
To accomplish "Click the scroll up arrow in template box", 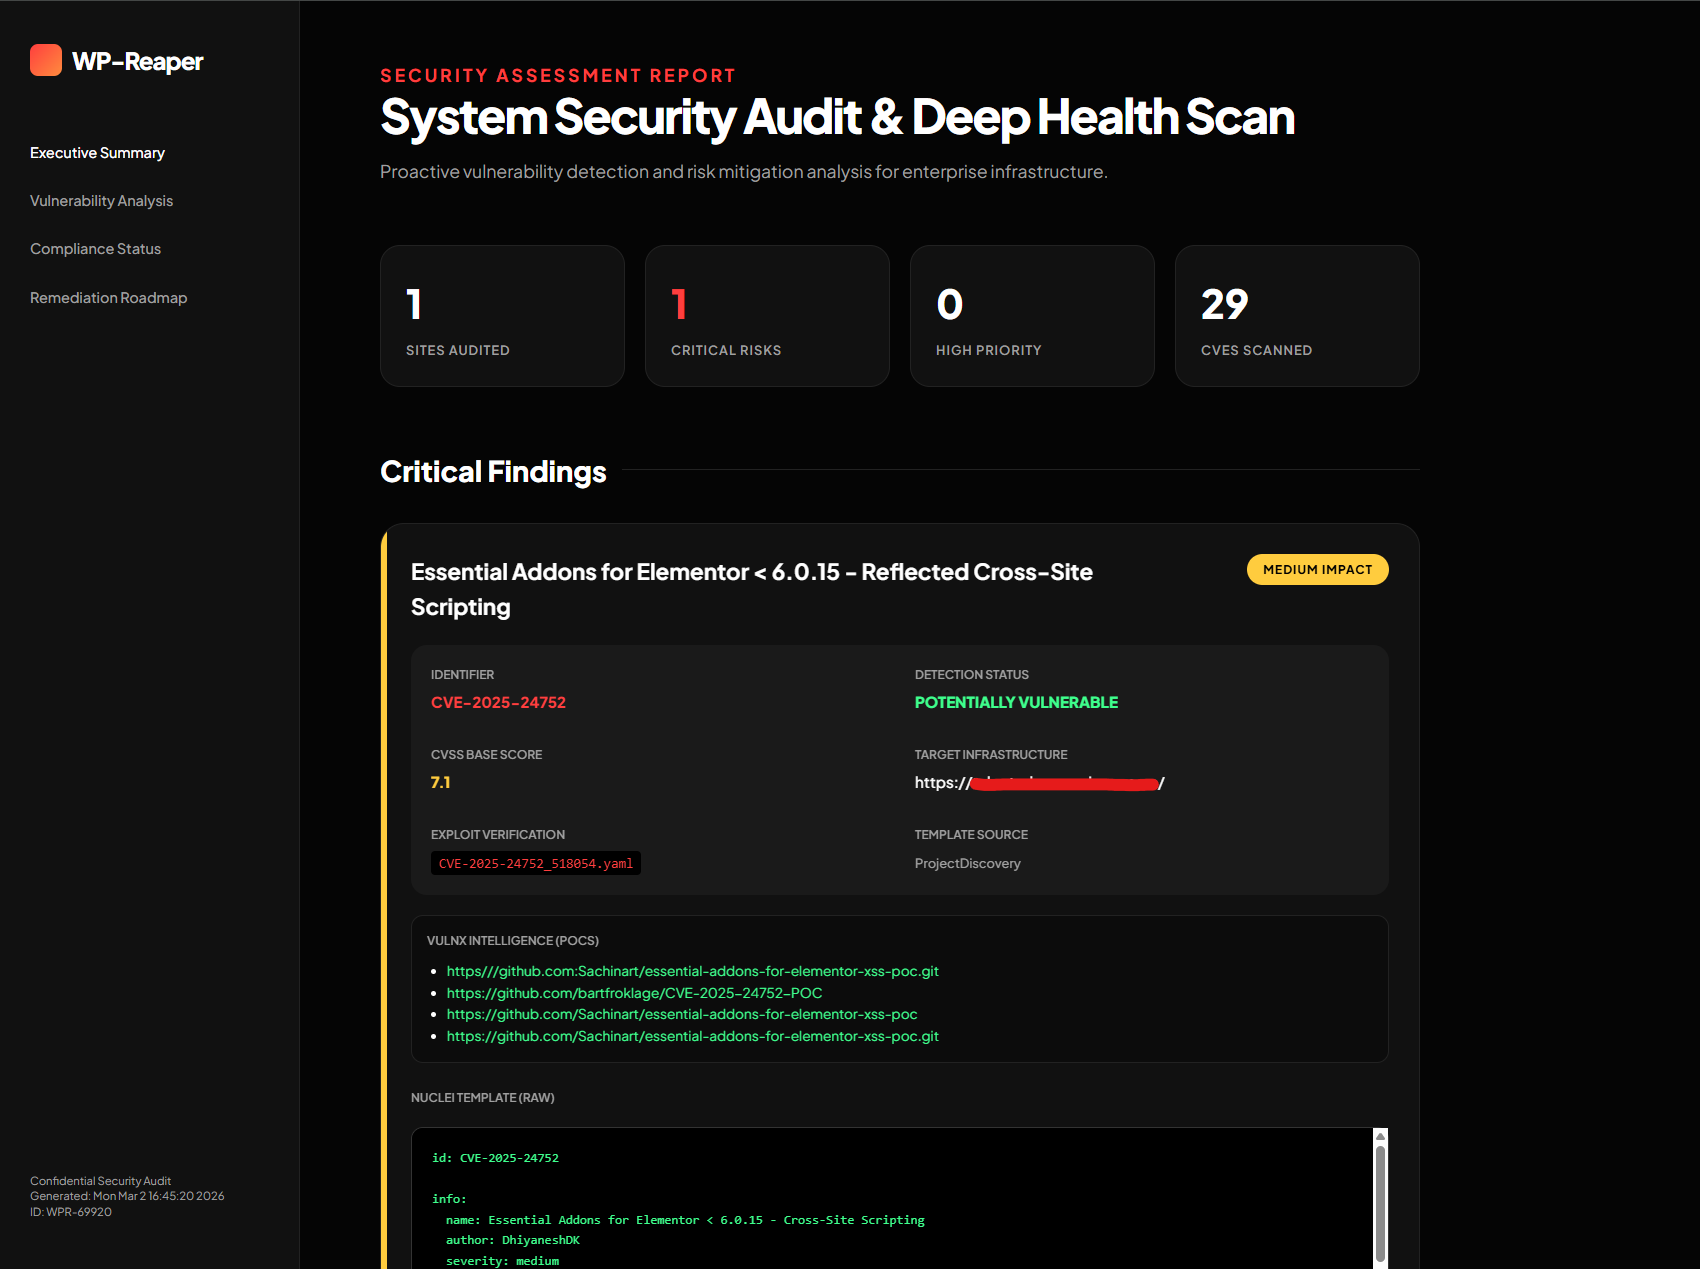I will click(1380, 1136).
